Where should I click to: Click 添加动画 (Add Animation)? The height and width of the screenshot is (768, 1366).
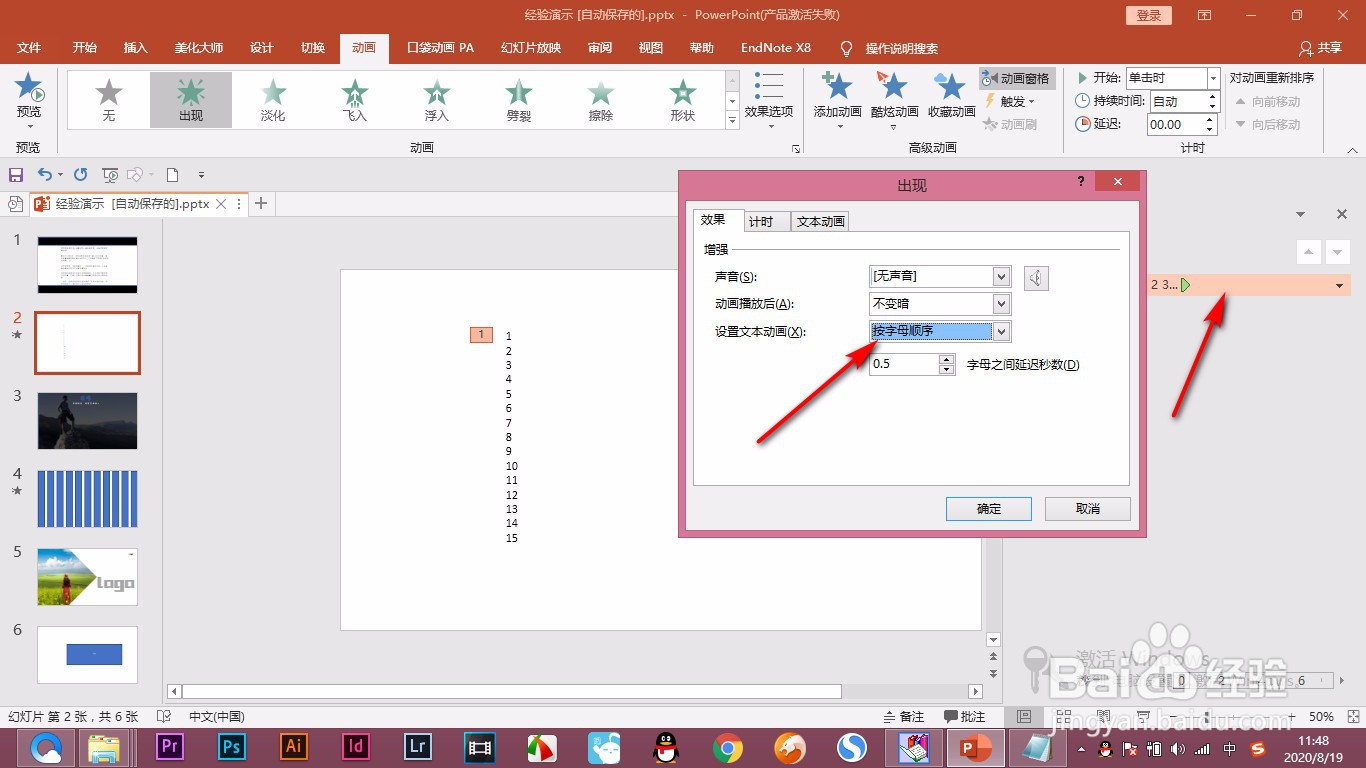tap(836, 99)
